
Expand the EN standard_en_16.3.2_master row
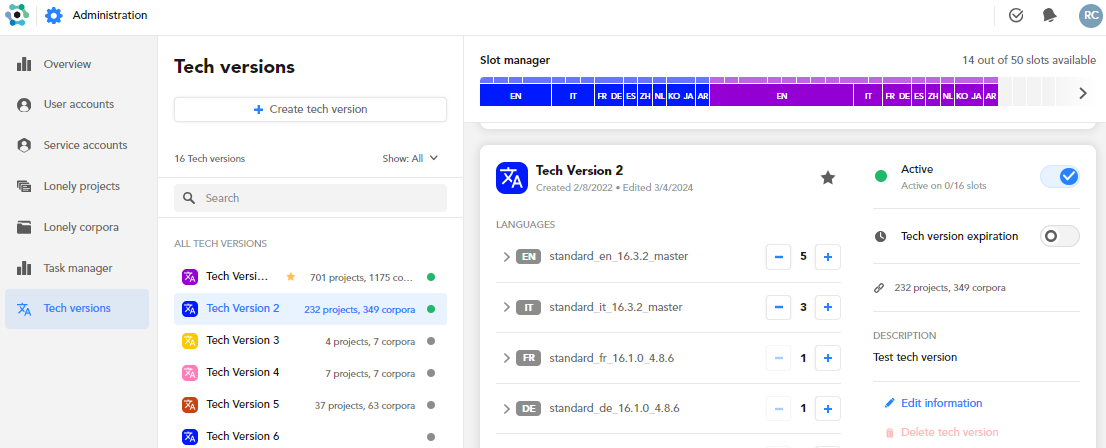click(506, 257)
